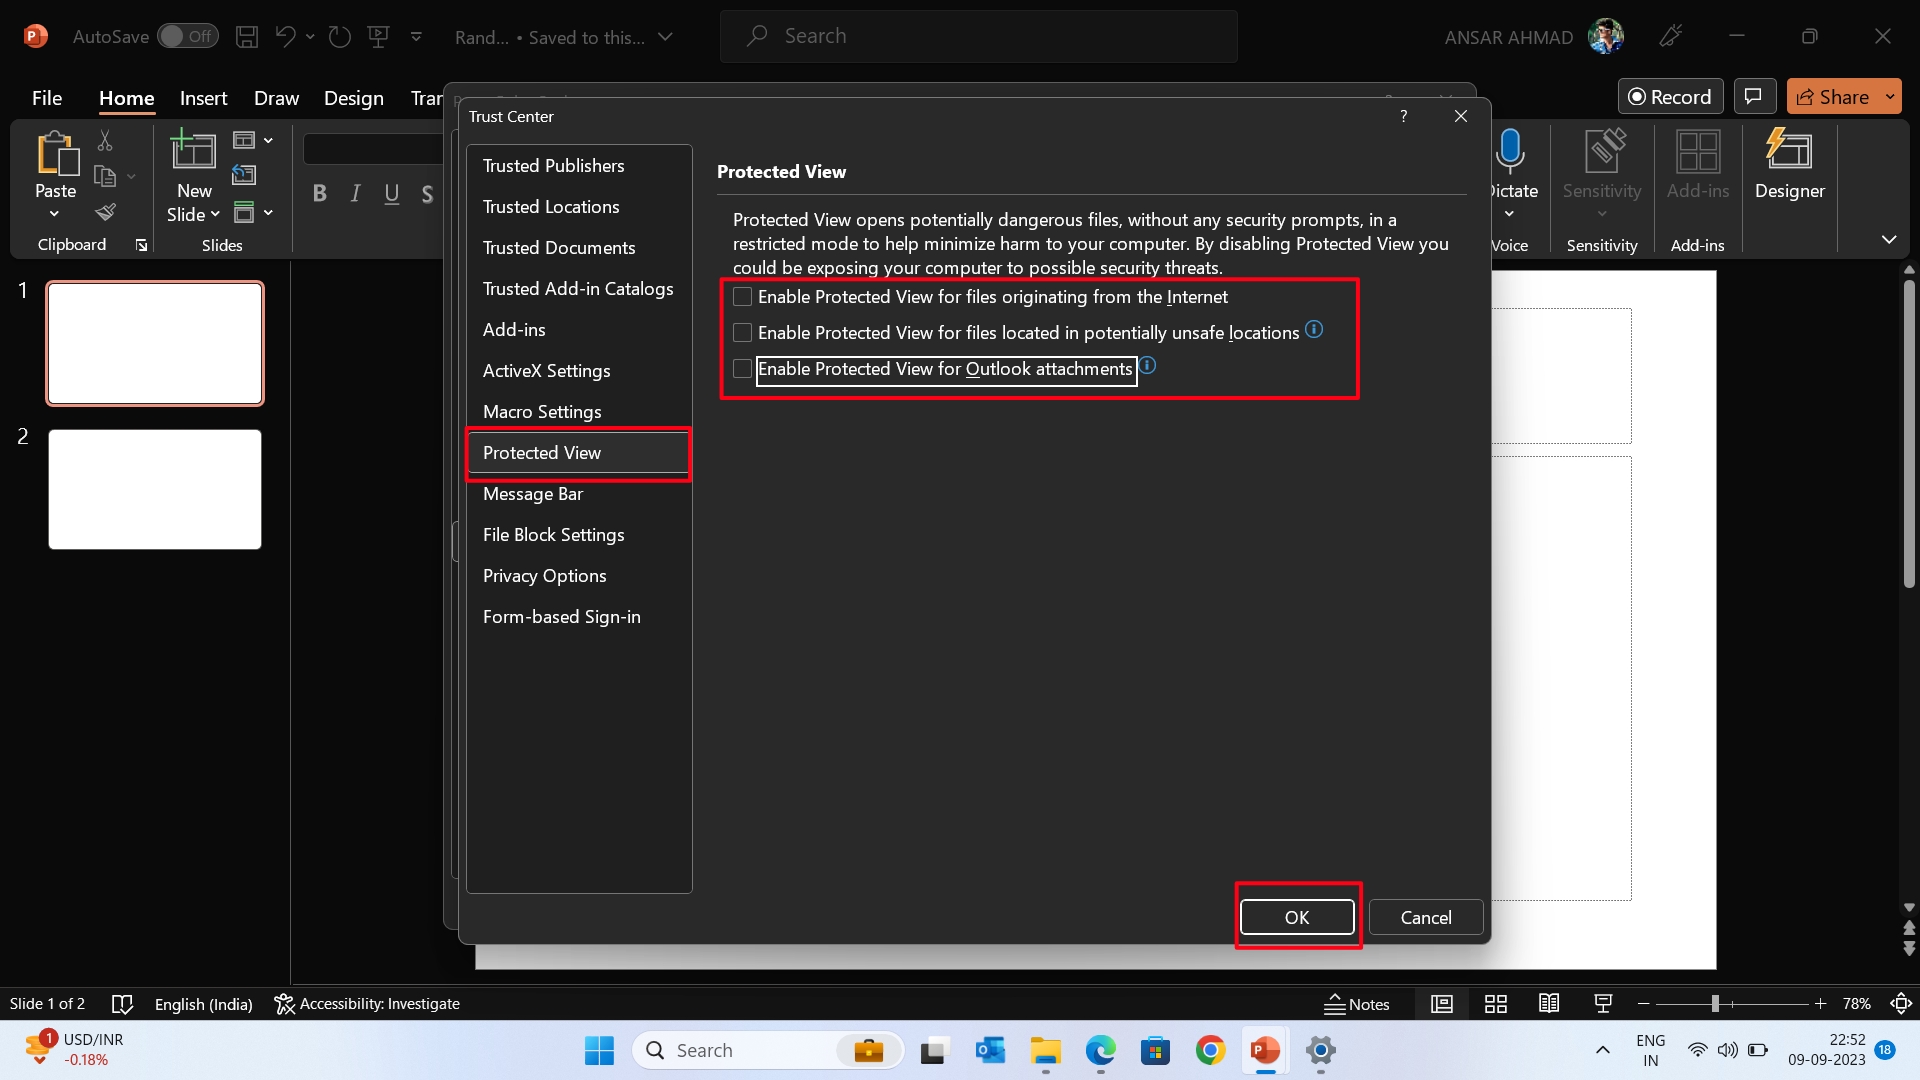1920x1080 pixels.
Task: Switch to Slide Sorter view in status bar
Action: click(1495, 1003)
